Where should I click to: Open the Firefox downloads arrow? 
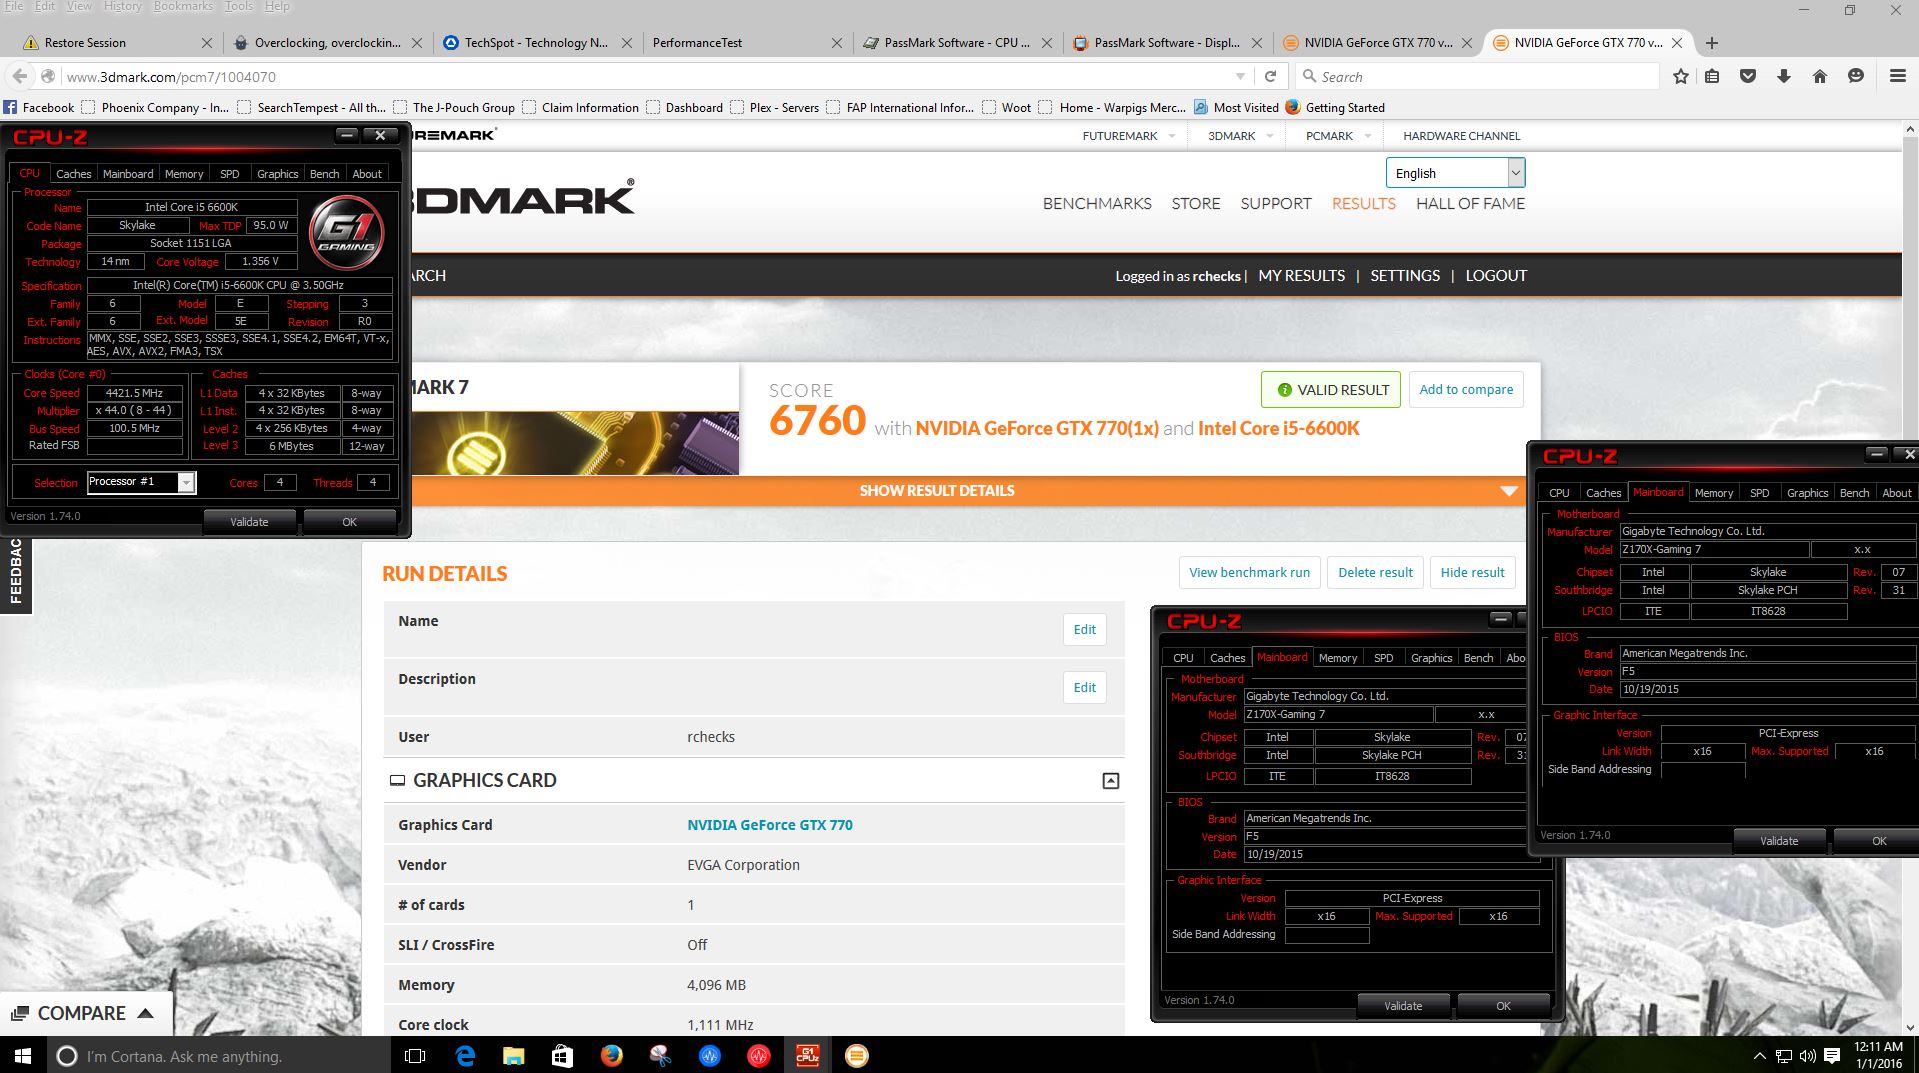(1784, 77)
